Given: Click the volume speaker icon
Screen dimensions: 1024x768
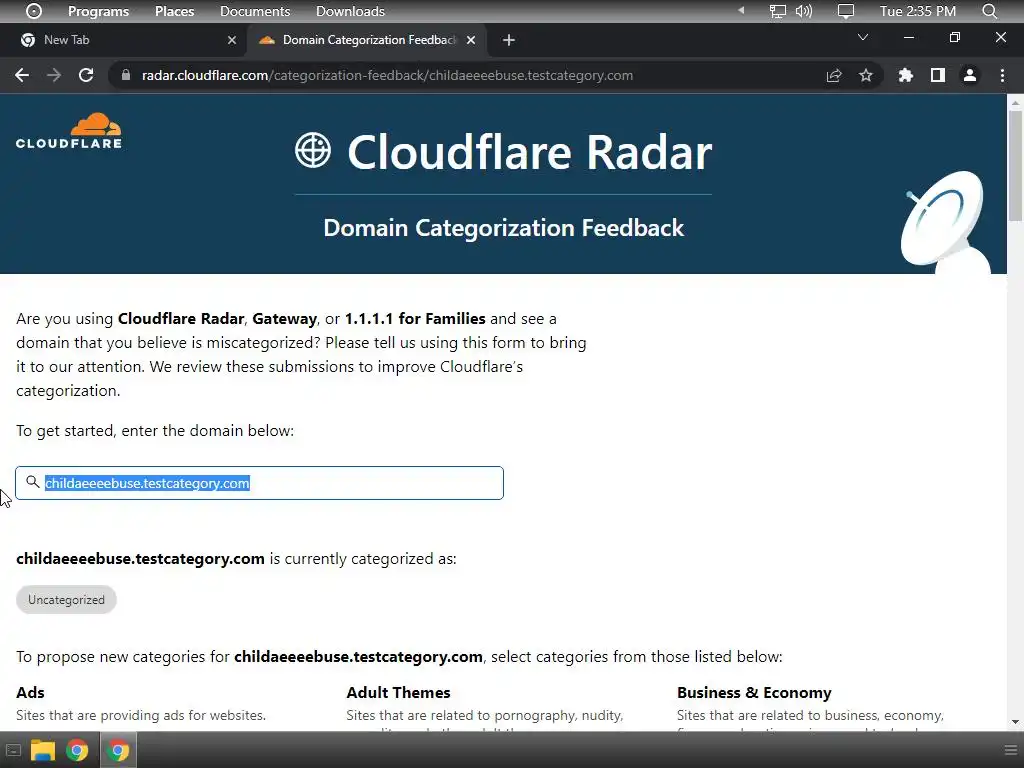Looking at the screenshot, I should (804, 11).
